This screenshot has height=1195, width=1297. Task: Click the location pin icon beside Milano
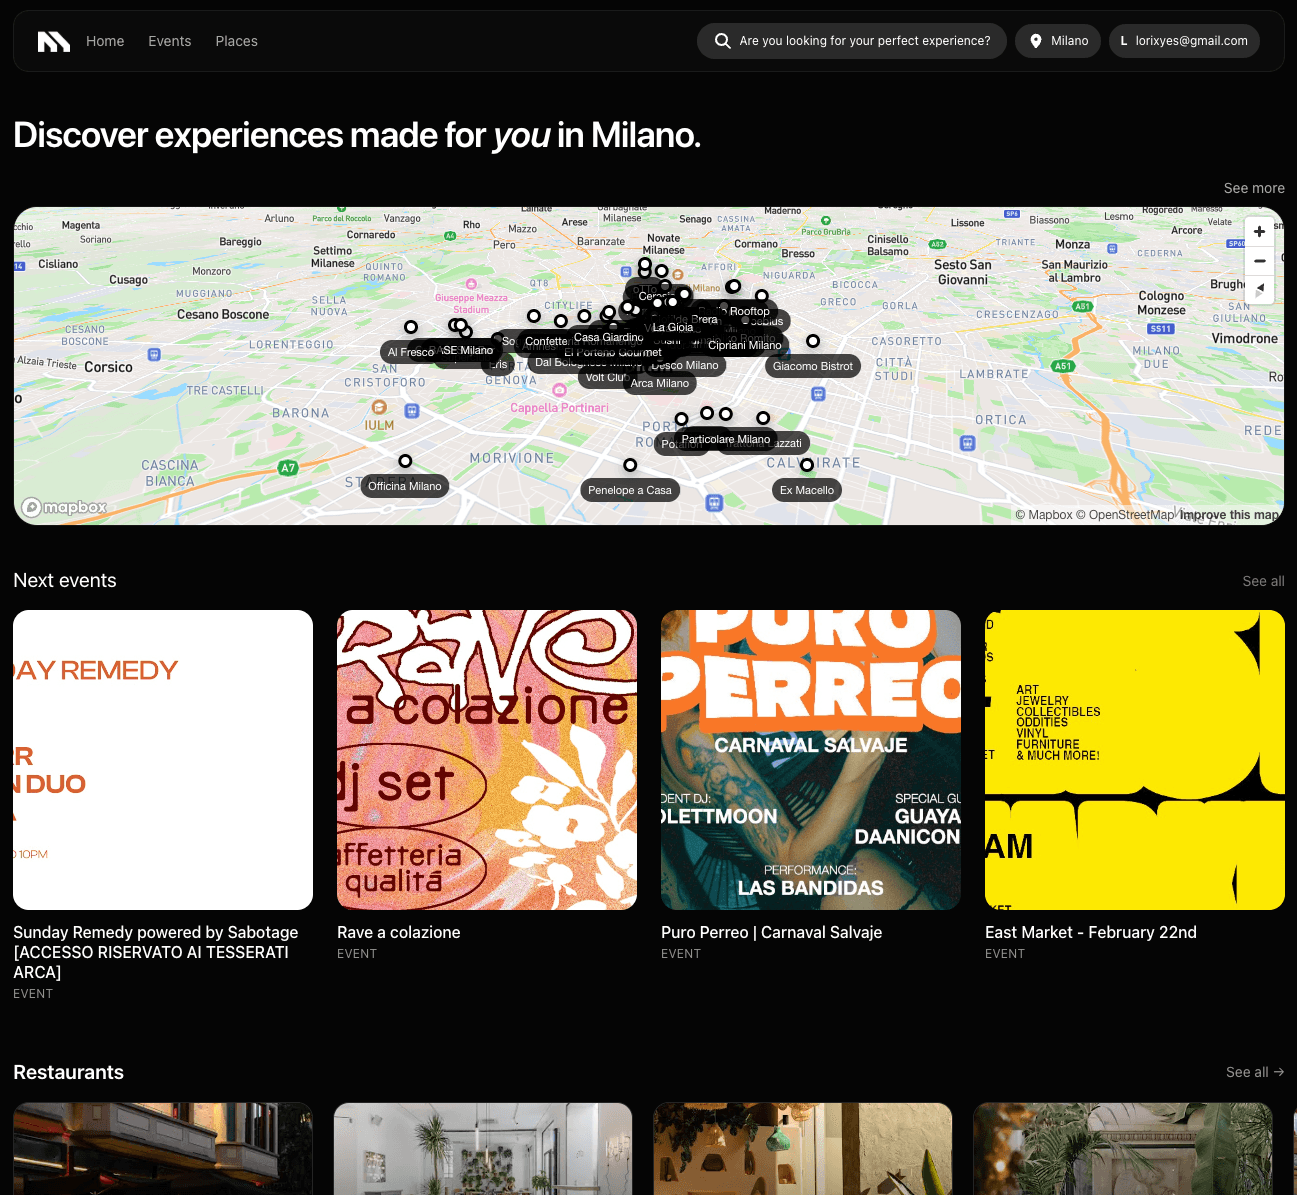pos(1036,41)
